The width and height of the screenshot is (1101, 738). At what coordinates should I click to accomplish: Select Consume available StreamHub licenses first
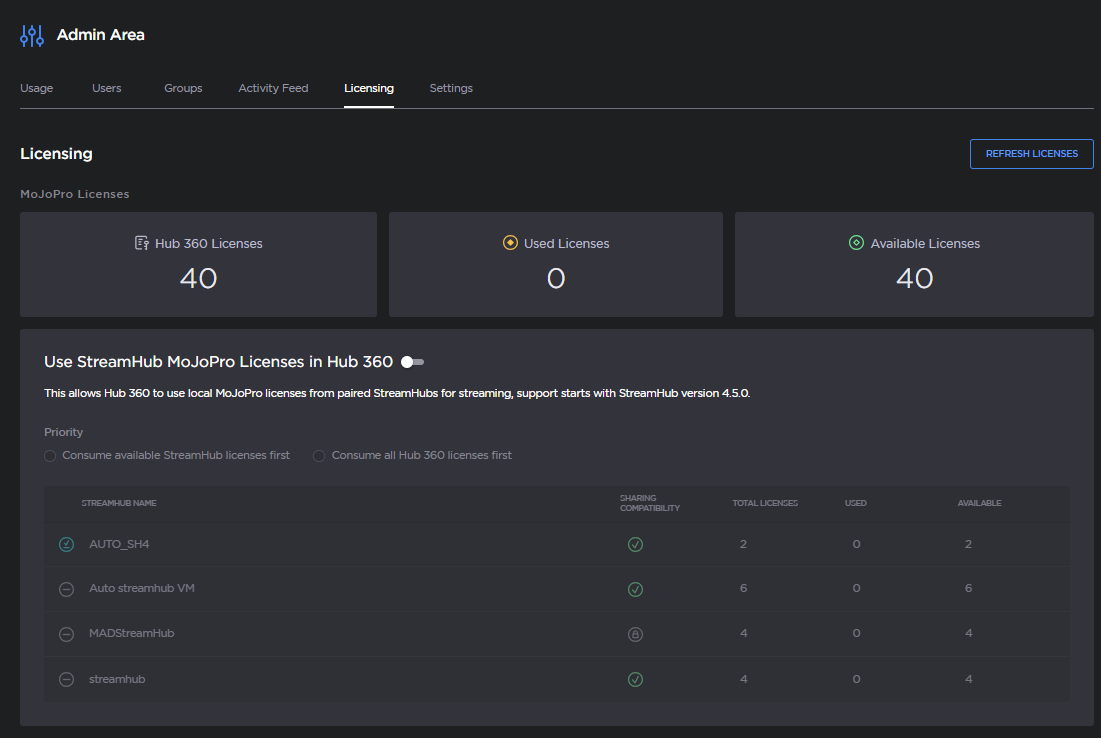click(50, 456)
